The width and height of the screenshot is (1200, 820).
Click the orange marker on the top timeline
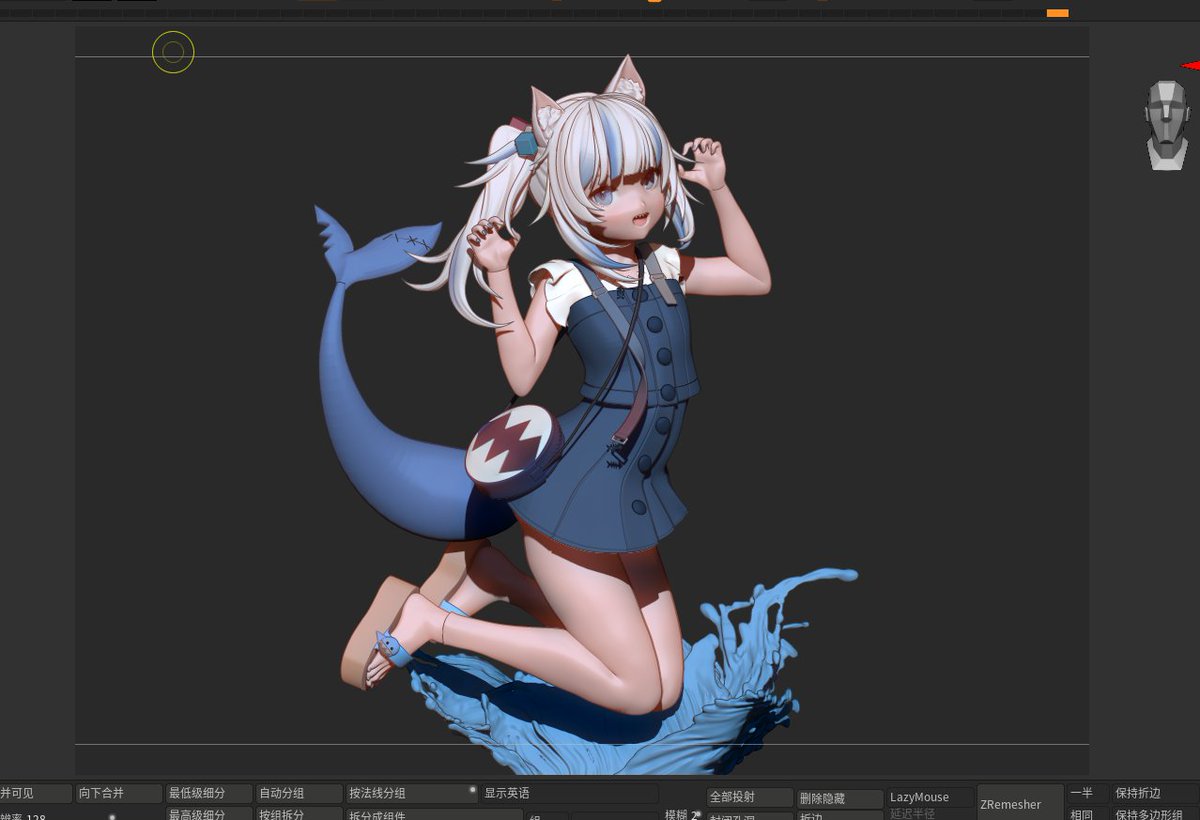pos(1057,13)
